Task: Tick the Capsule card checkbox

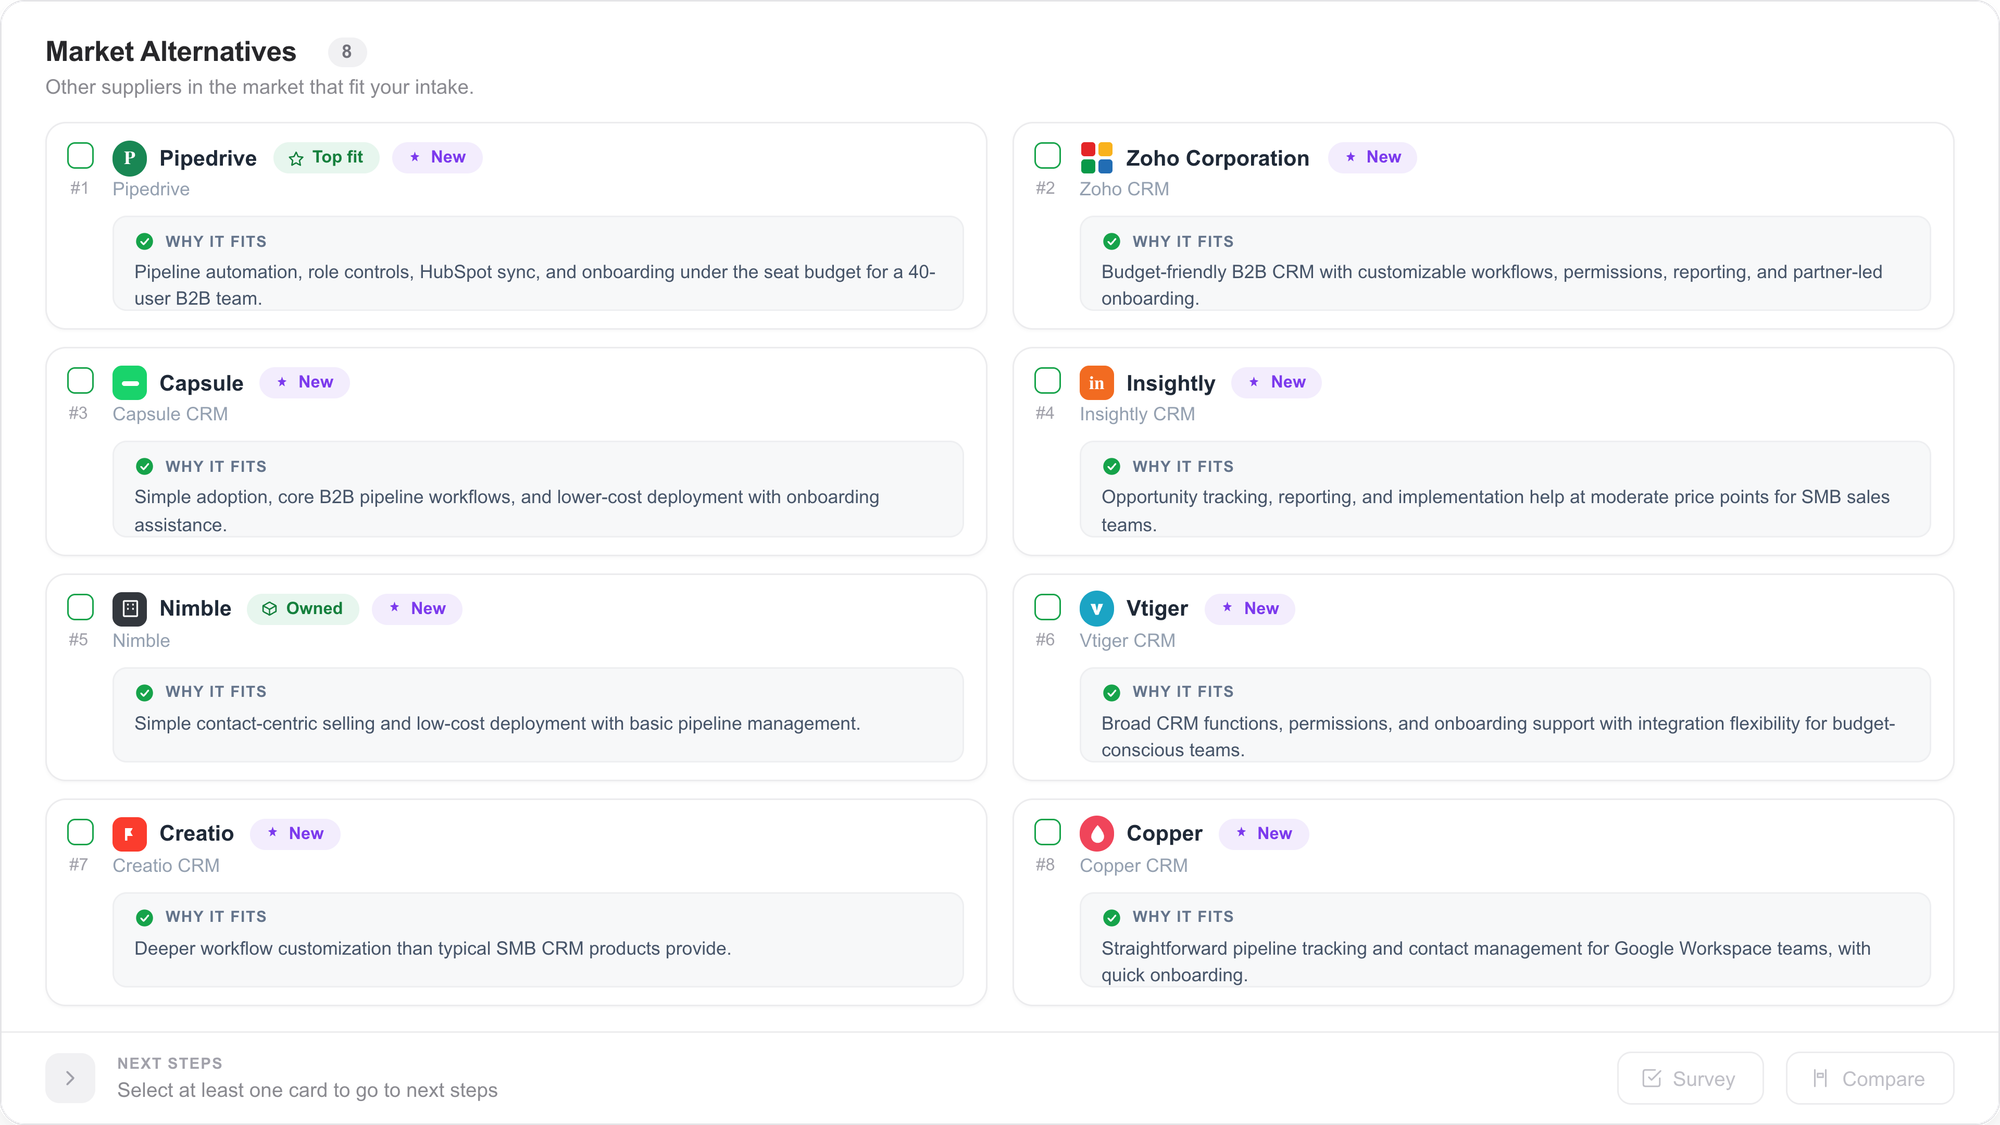Action: coord(80,381)
